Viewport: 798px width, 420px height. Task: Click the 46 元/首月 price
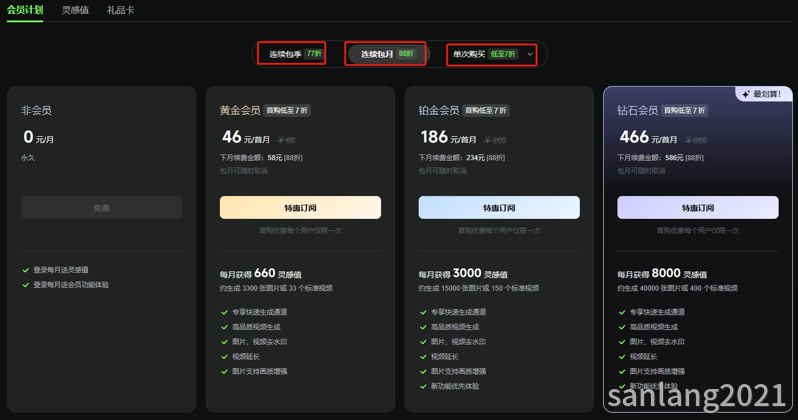click(246, 137)
